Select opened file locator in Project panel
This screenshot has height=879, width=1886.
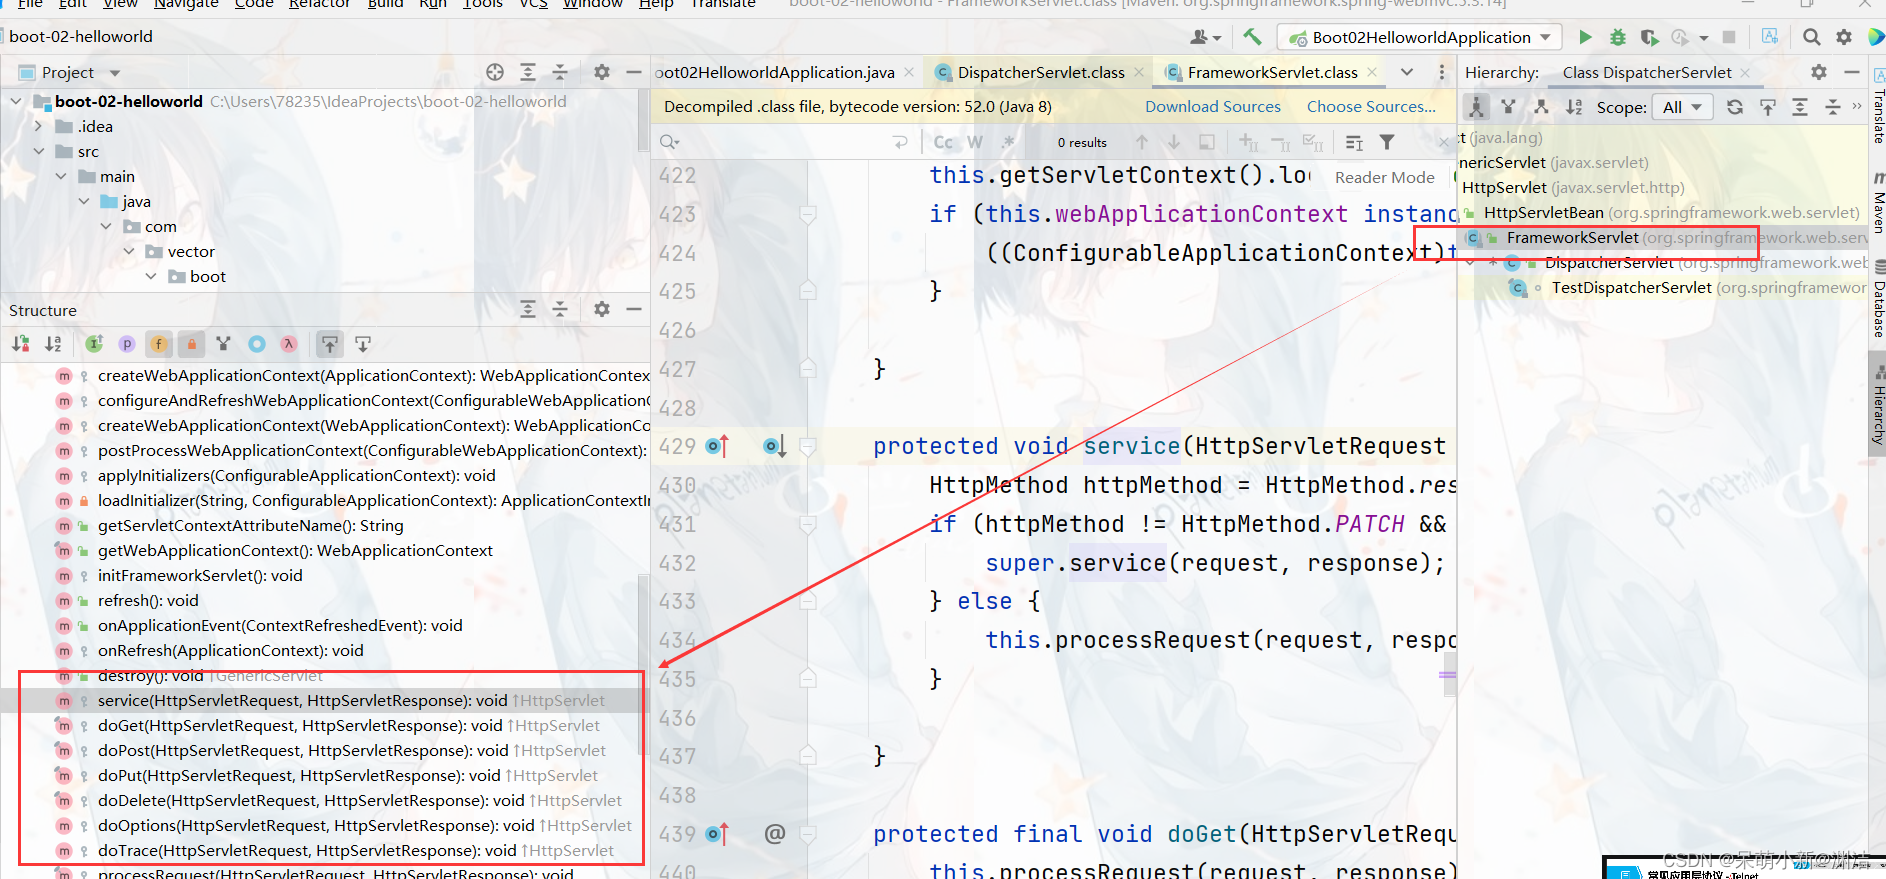[495, 72]
